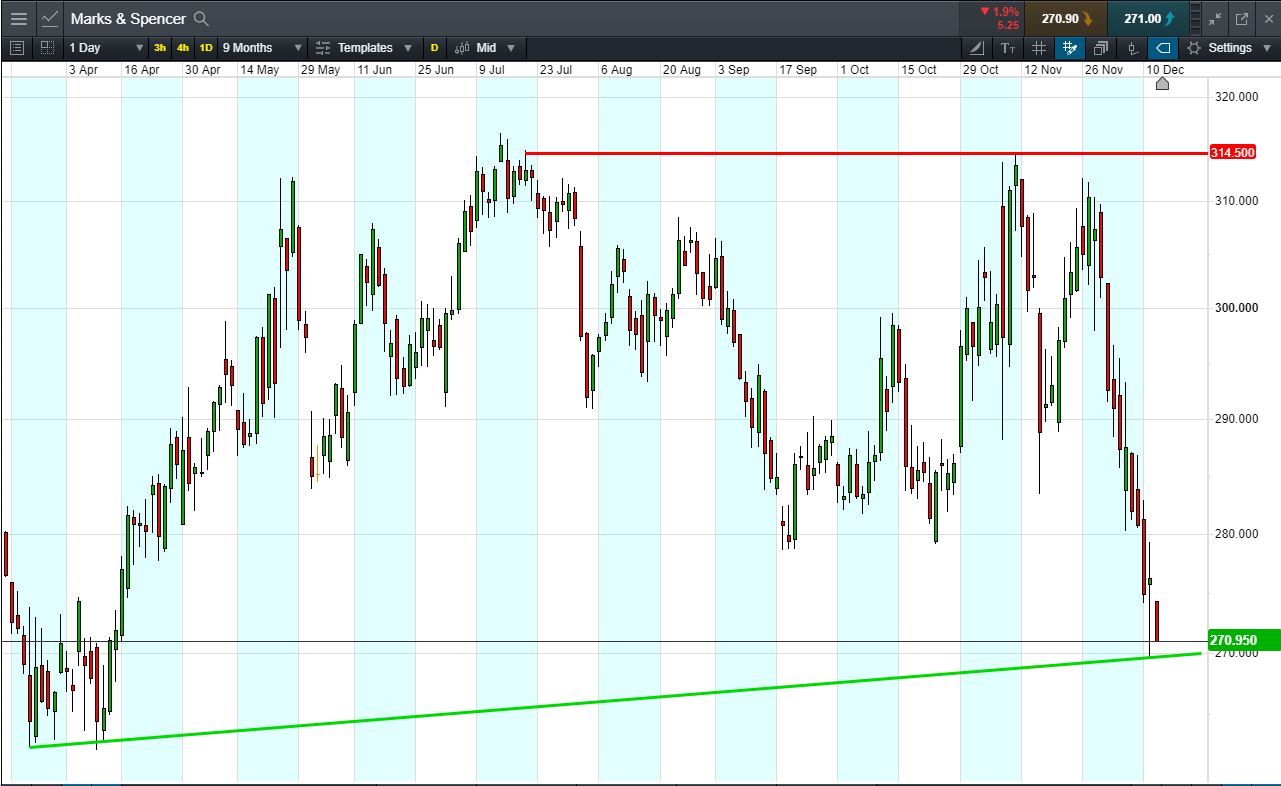The height and width of the screenshot is (786, 1281).
Task: Click the 3 Apr date label
Action: point(83,70)
